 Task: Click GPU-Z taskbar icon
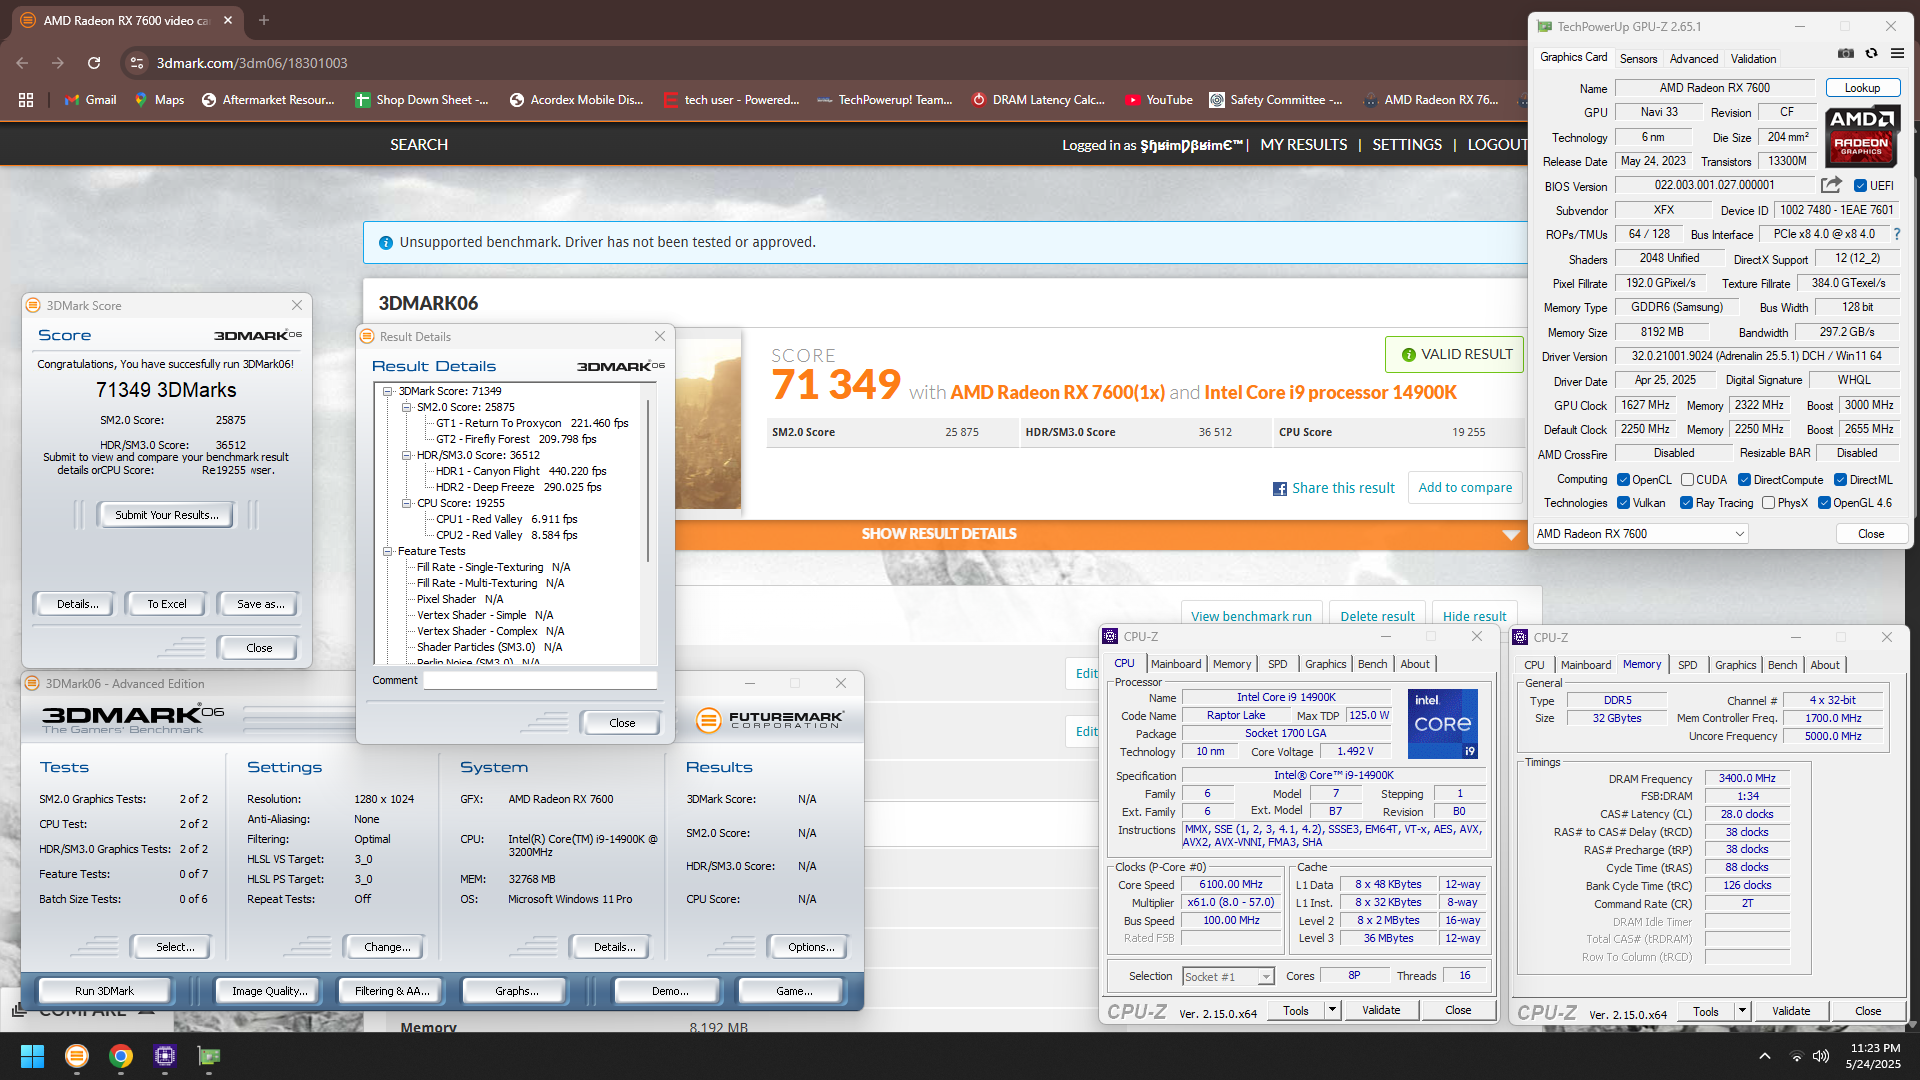[209, 1056]
